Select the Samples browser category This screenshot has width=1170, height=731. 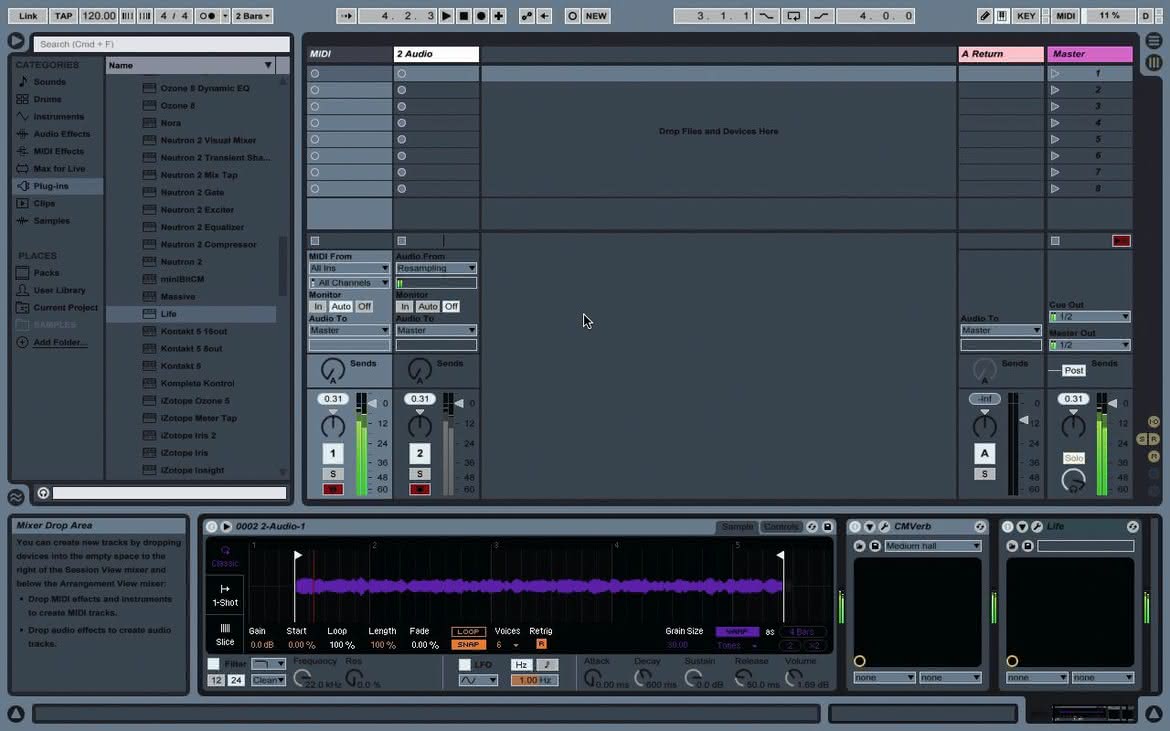pyautogui.click(x=51, y=221)
